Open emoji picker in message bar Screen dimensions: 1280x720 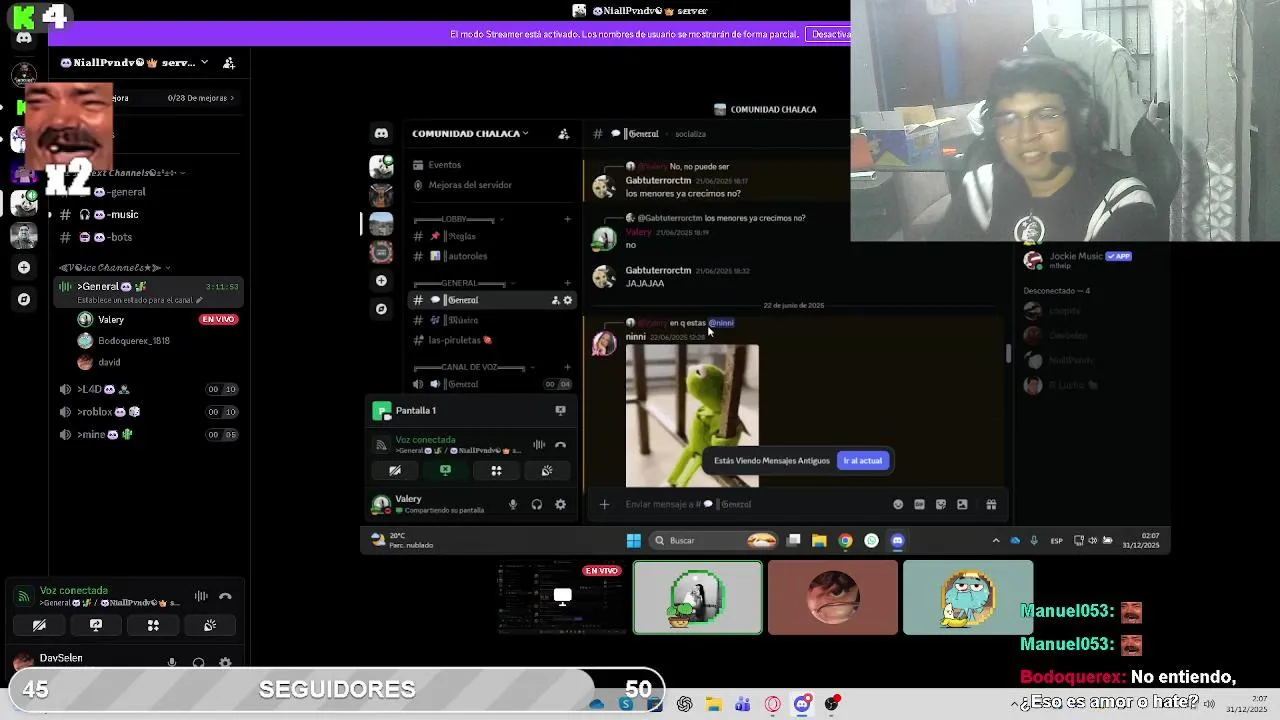[x=898, y=504]
